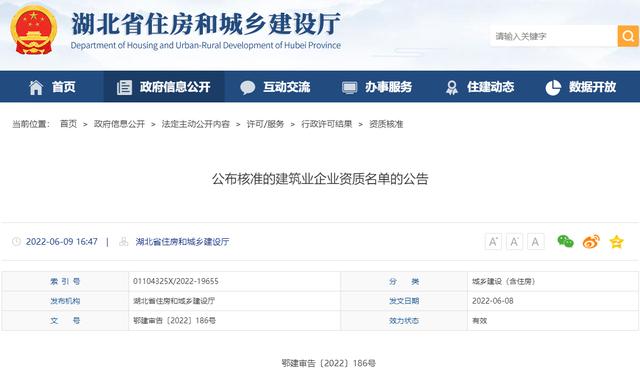640x371 pixels.
Task: Click the 发文日期 label cell
Action: click(404, 301)
